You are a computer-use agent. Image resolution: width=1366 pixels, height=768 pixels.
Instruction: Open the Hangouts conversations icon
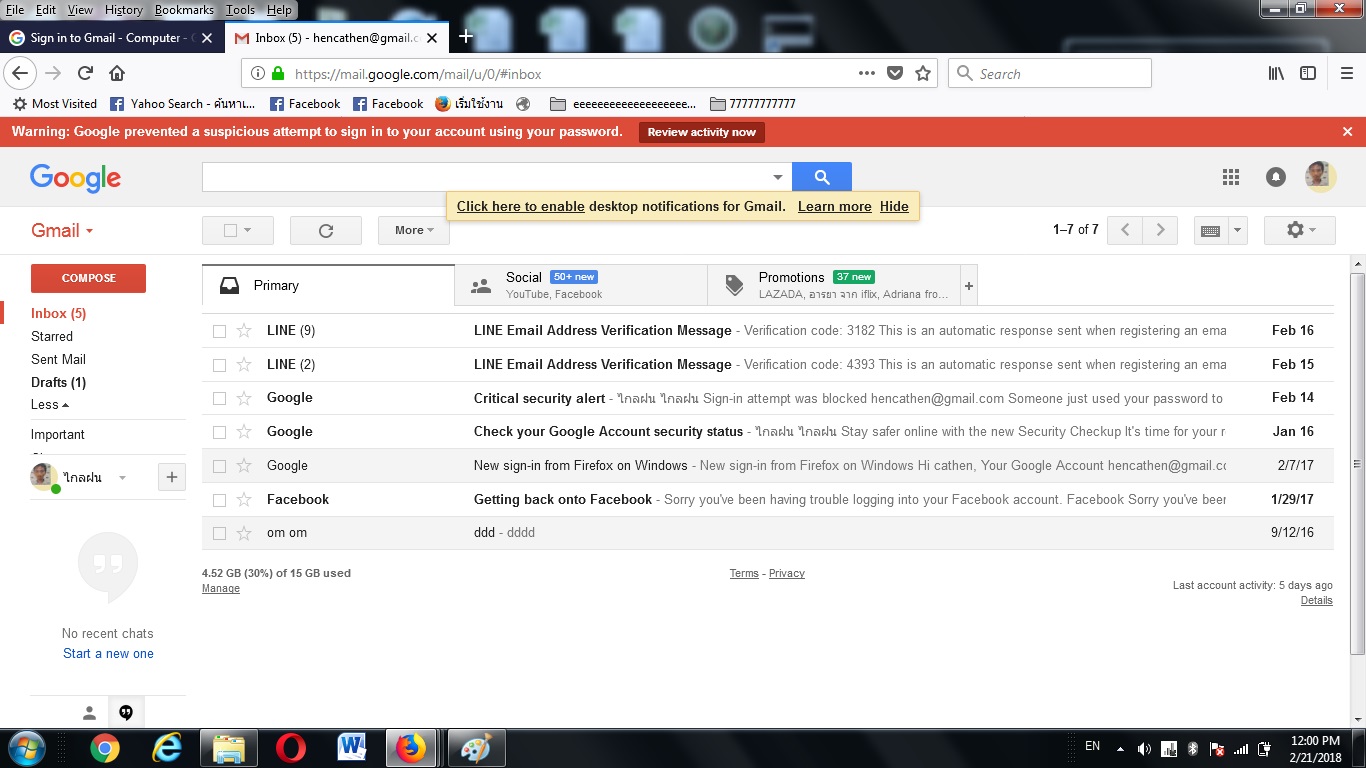click(x=126, y=712)
